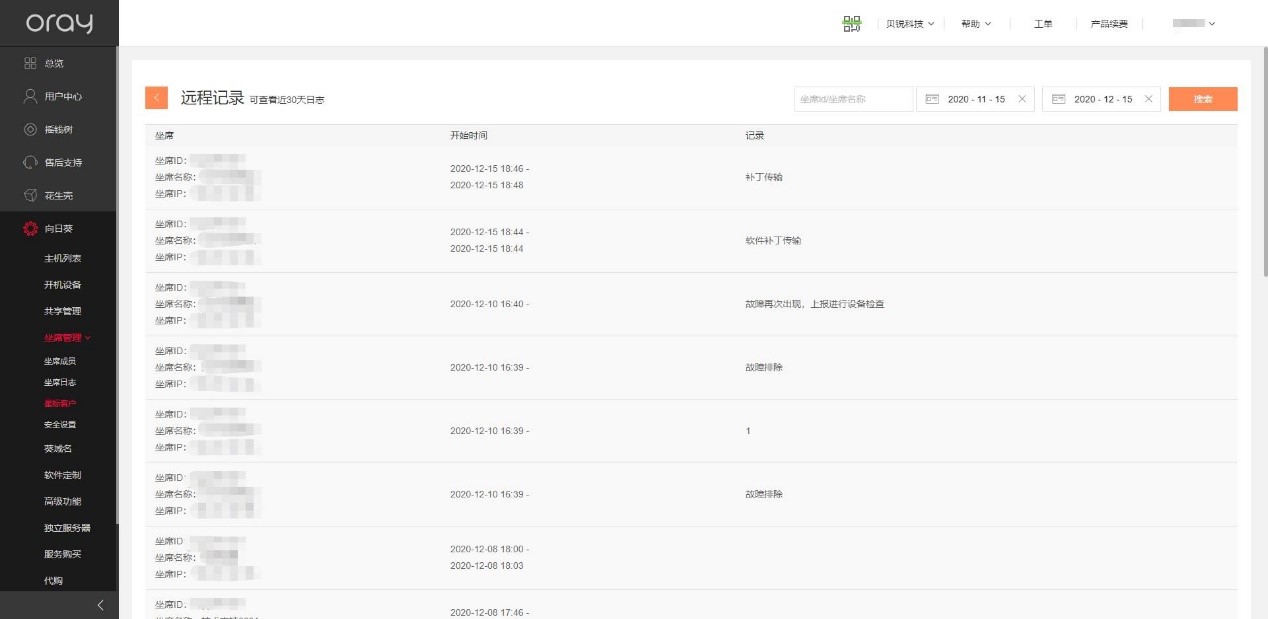The width and height of the screenshot is (1268, 619).
Task: Select the 软件补丁传输 record entry
Action: pyautogui.click(x=773, y=240)
